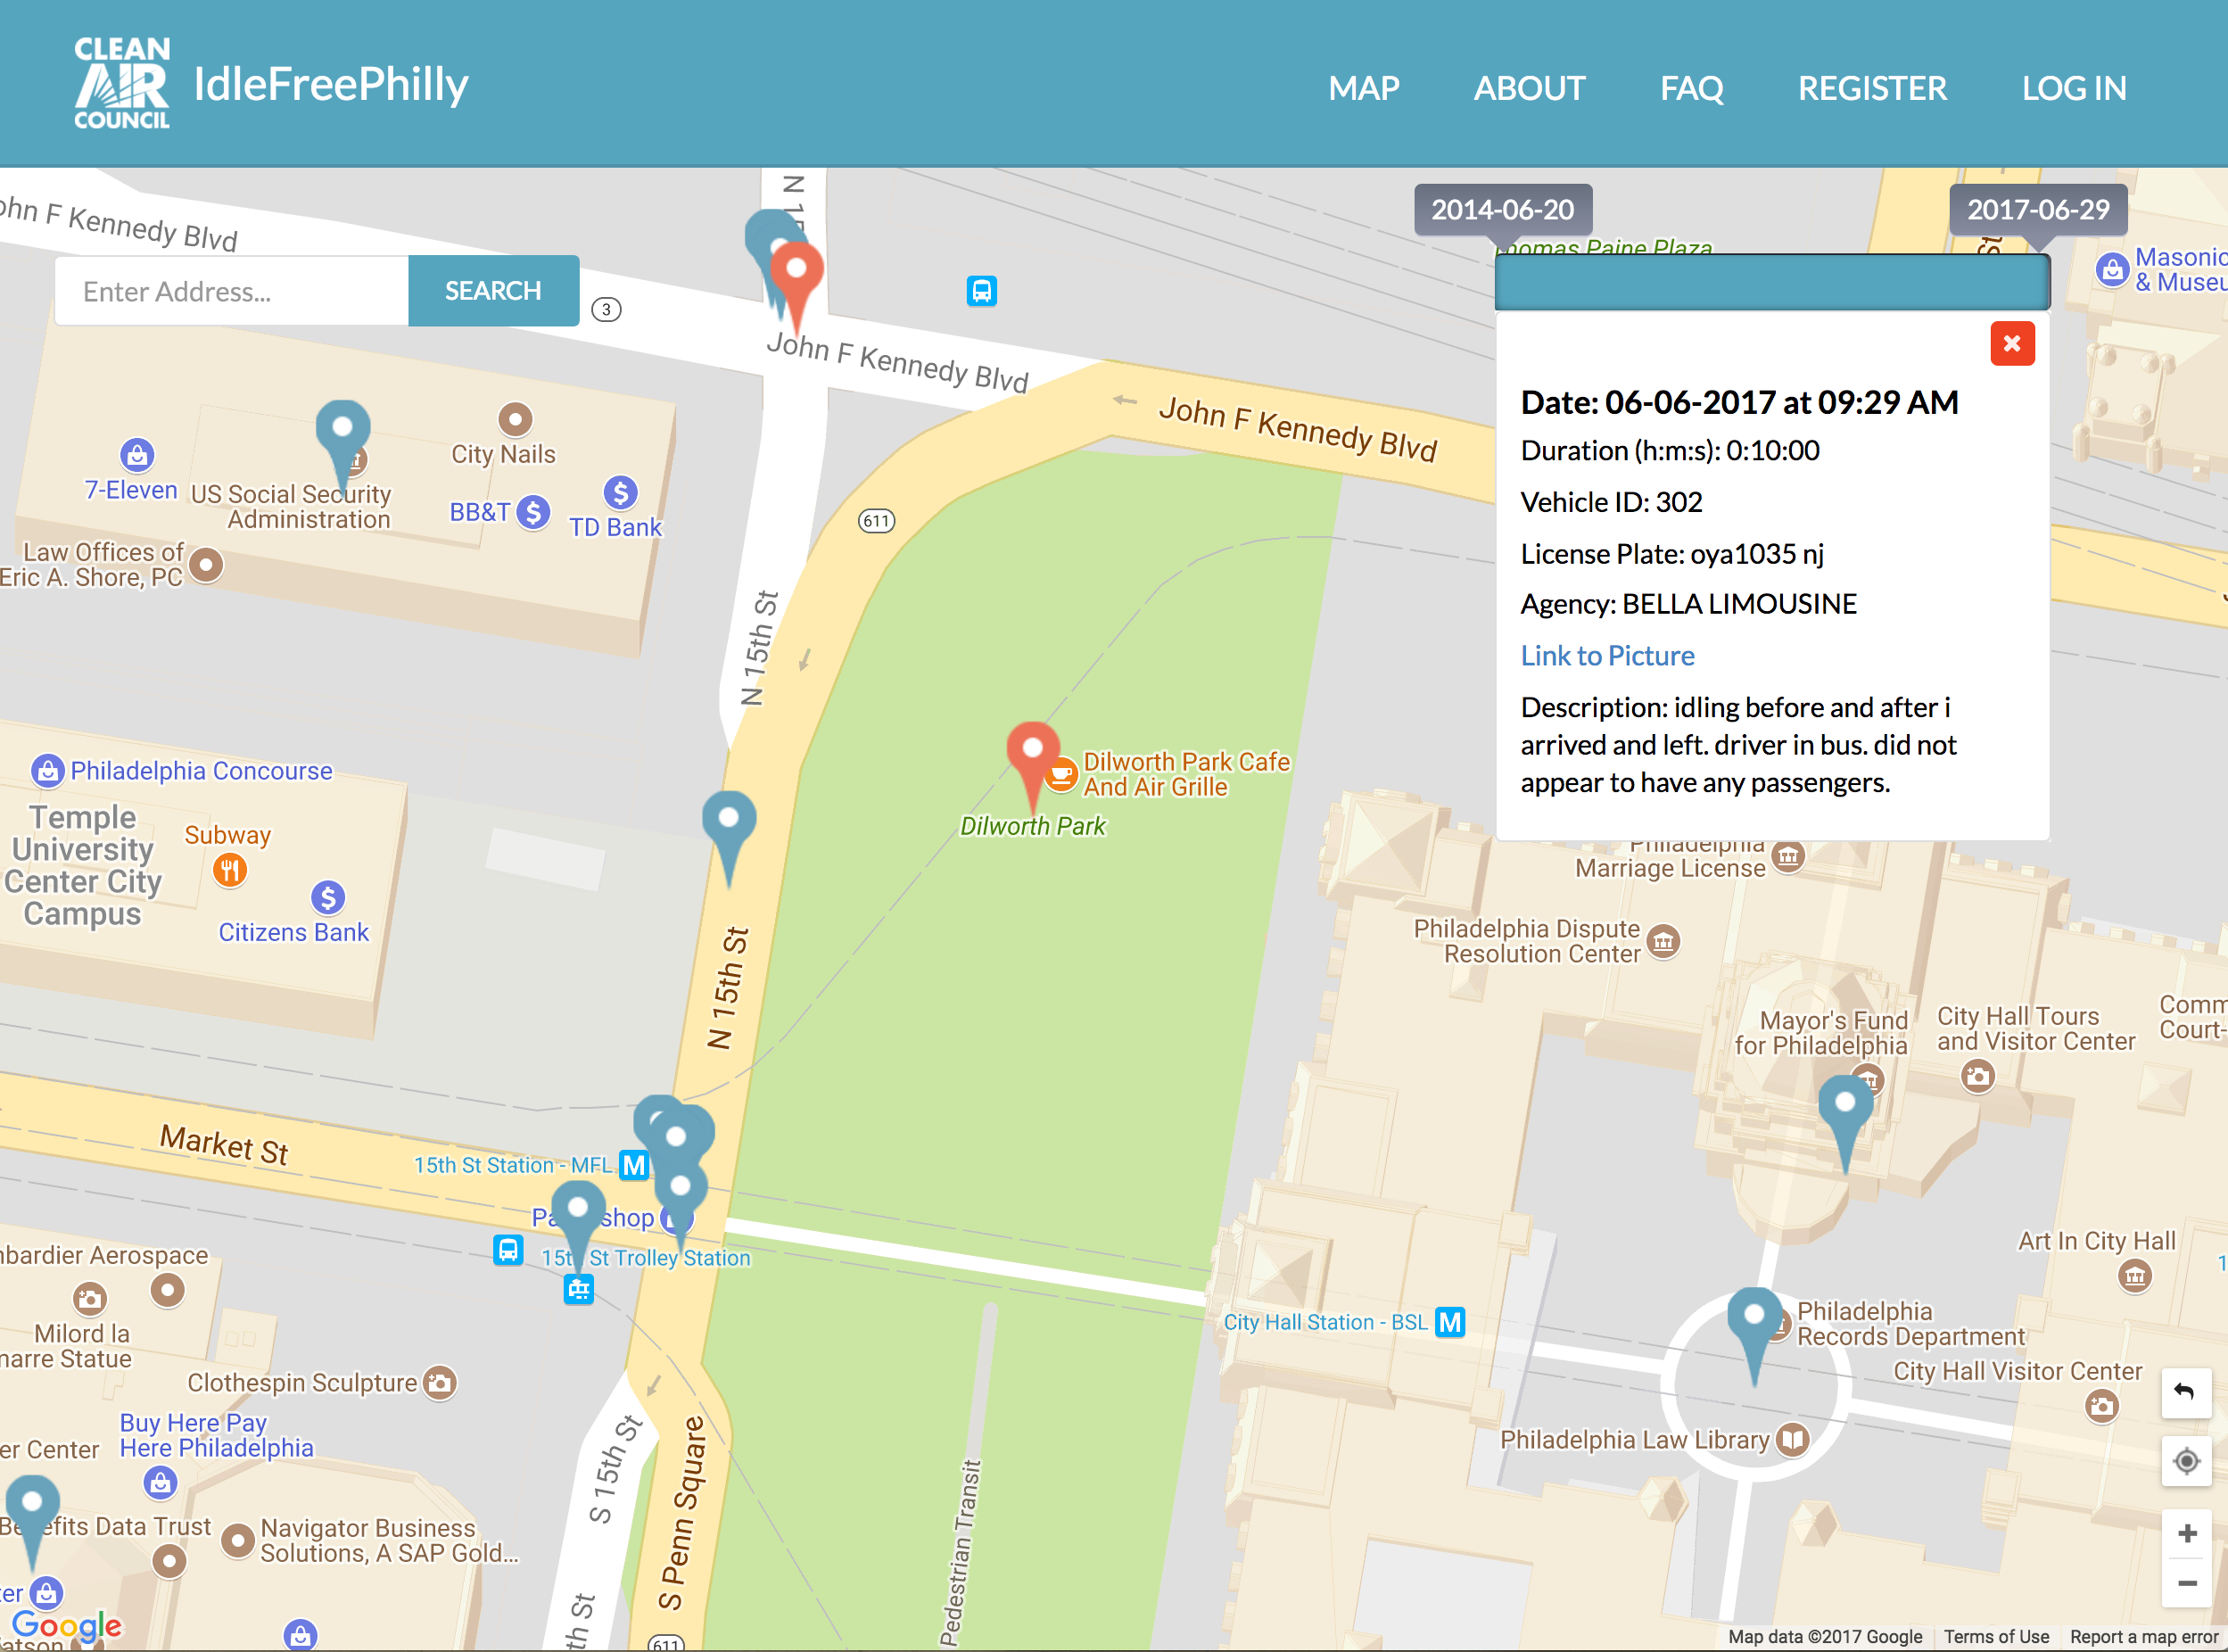Open the REGISTER page

(x=1872, y=88)
